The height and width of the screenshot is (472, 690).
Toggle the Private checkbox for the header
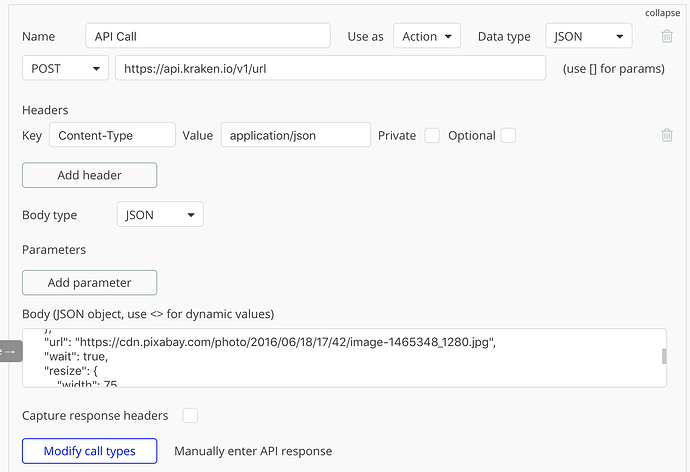click(x=432, y=135)
